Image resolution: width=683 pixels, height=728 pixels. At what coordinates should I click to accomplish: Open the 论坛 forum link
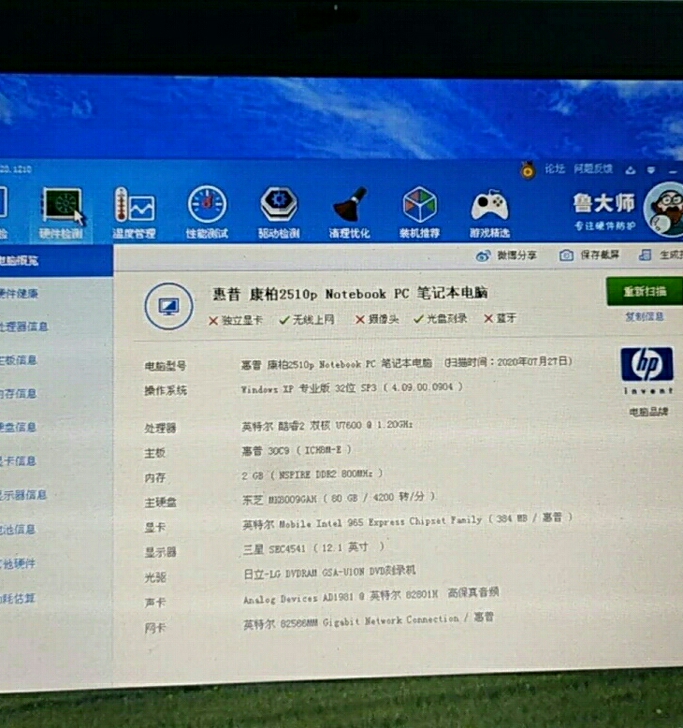click(554, 169)
